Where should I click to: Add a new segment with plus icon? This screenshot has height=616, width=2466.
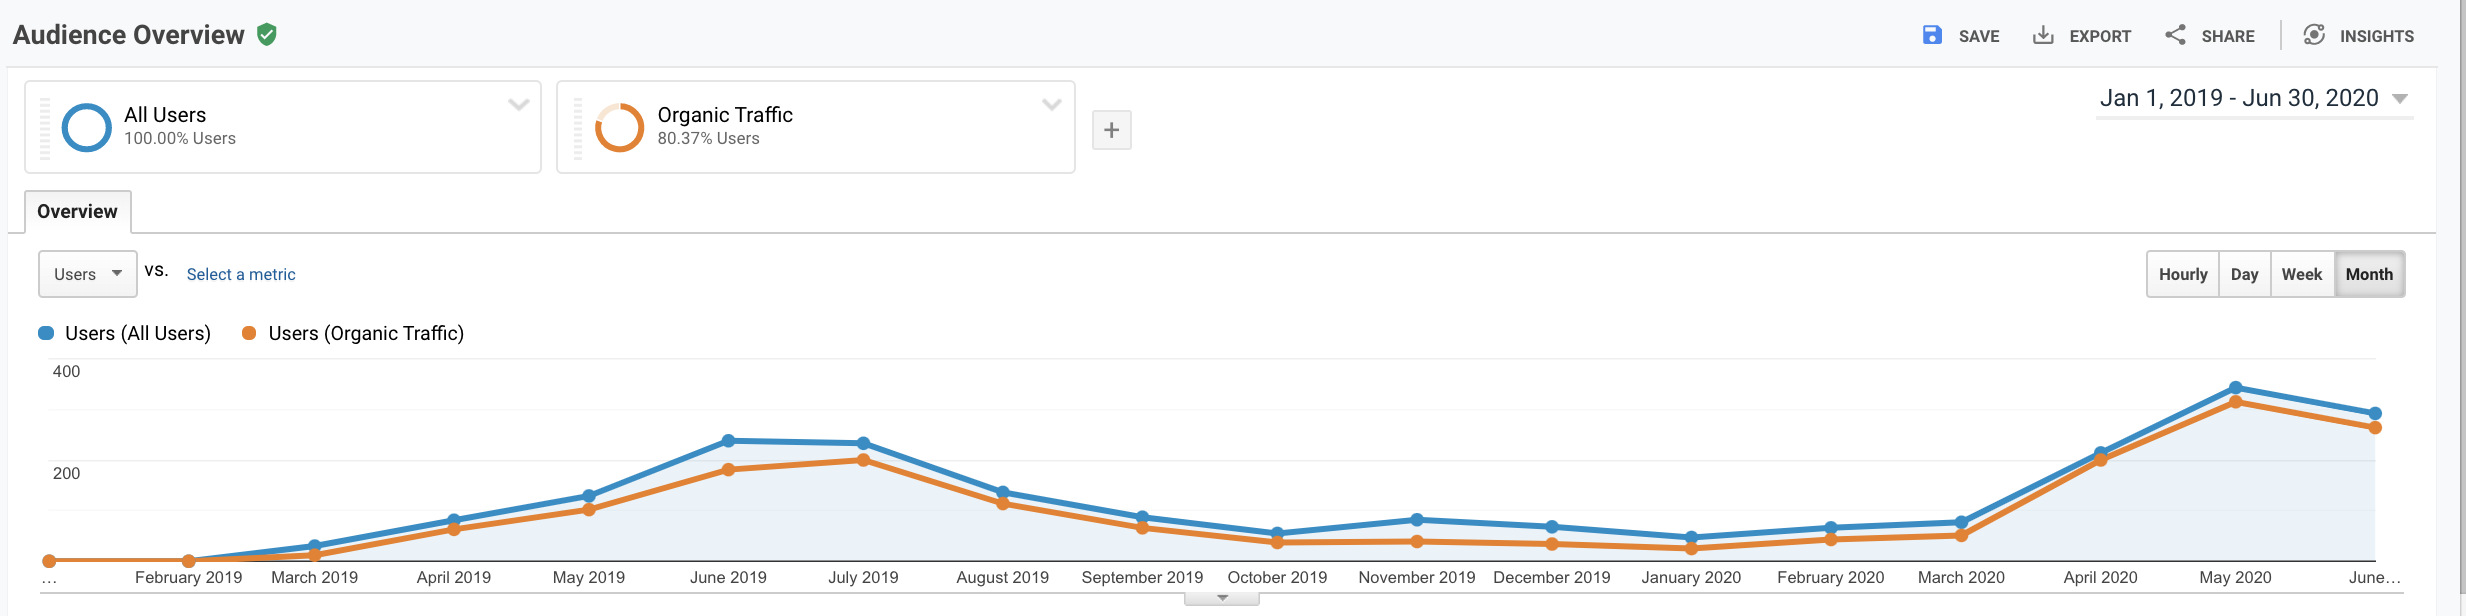[1111, 130]
